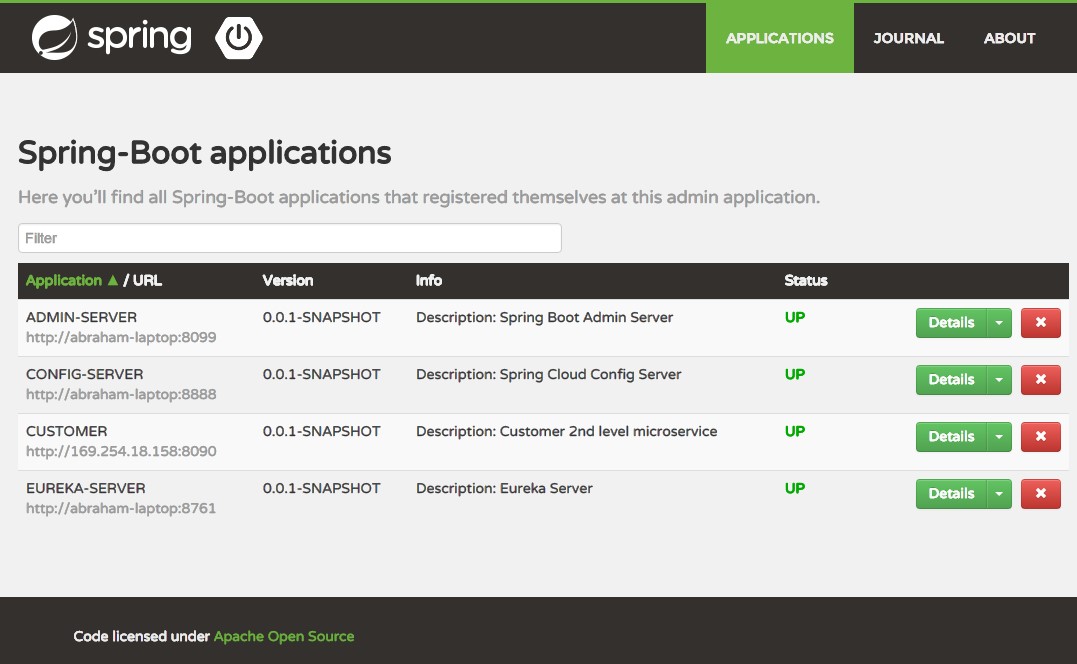Expand the Details dropdown arrow for CONFIG-SERVER
1077x664 pixels.
(x=999, y=380)
